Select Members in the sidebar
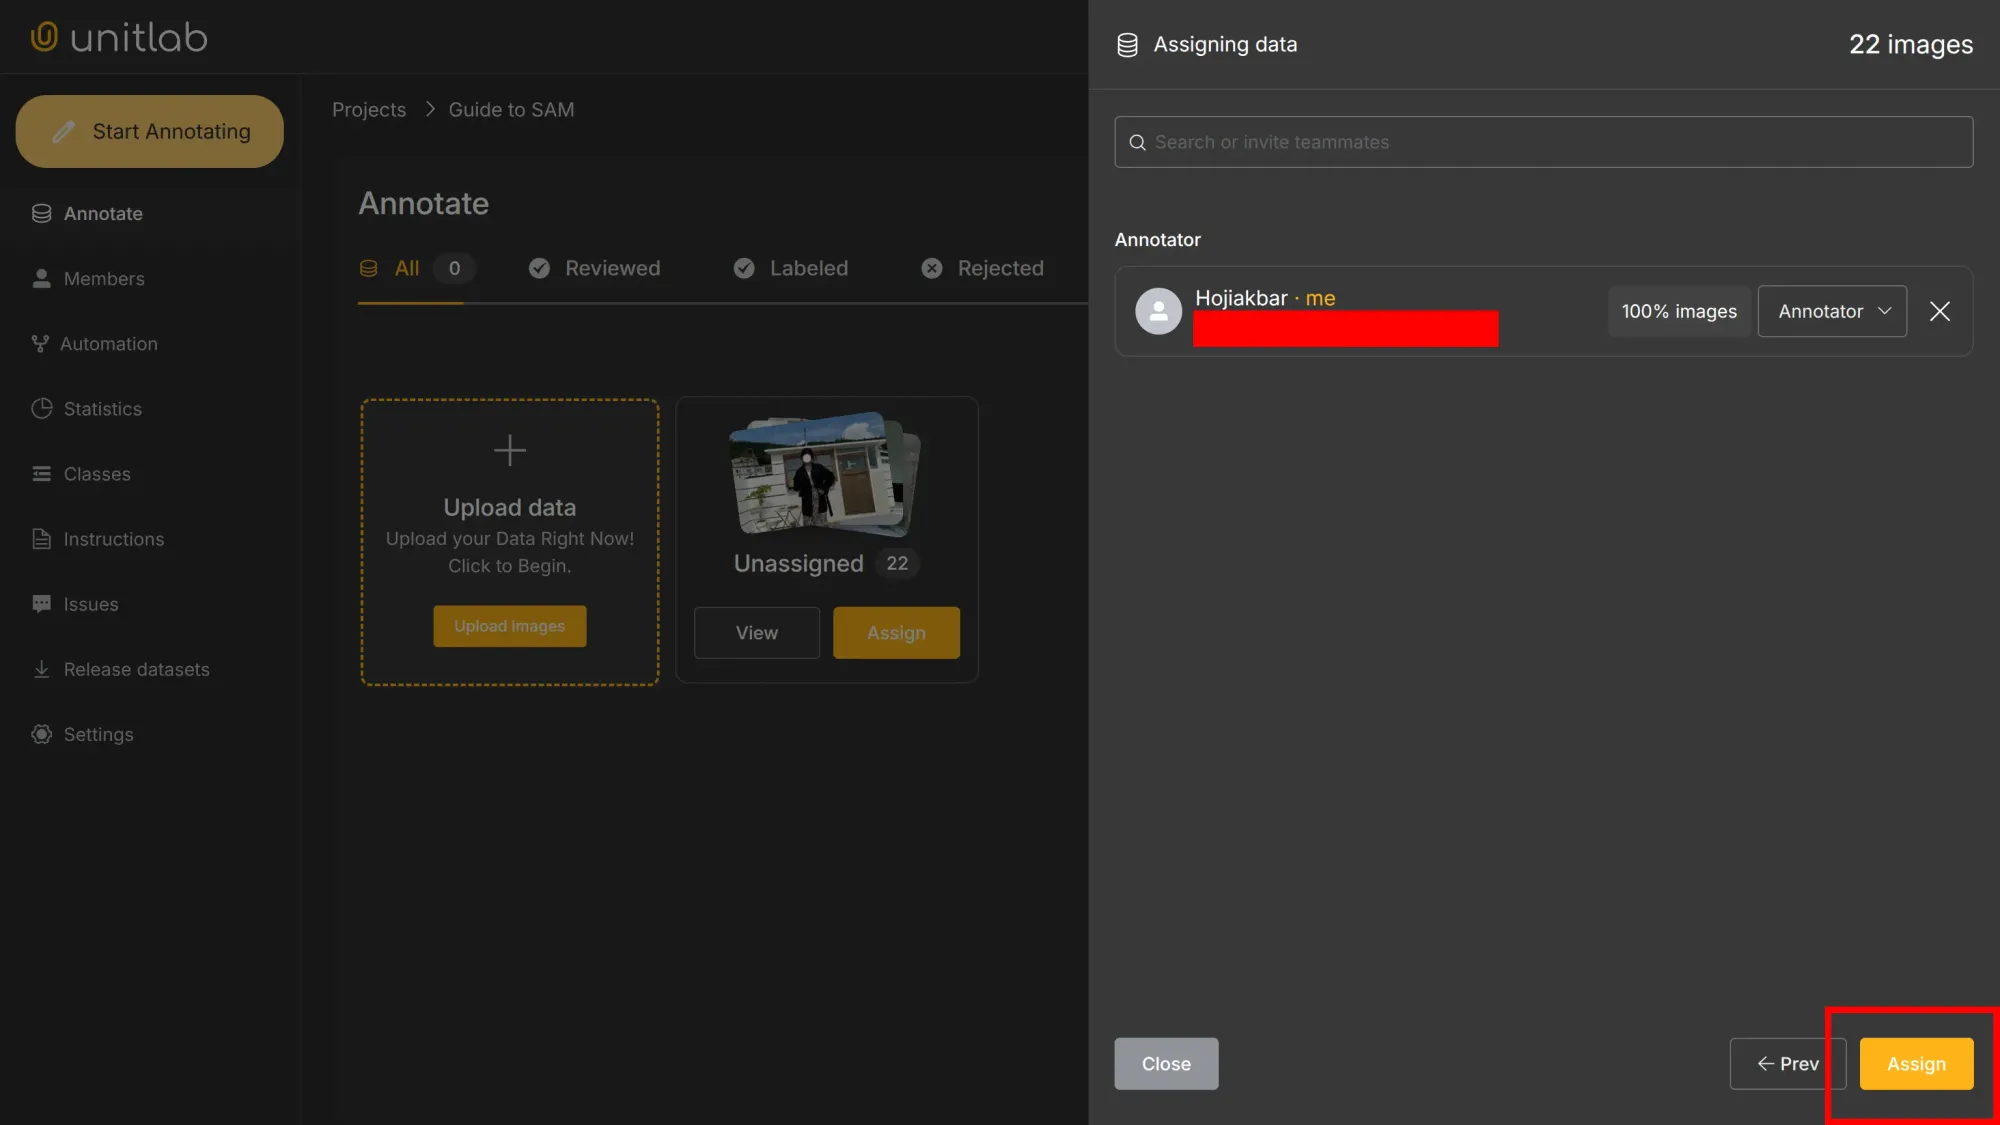The image size is (2000, 1125). tap(103, 278)
